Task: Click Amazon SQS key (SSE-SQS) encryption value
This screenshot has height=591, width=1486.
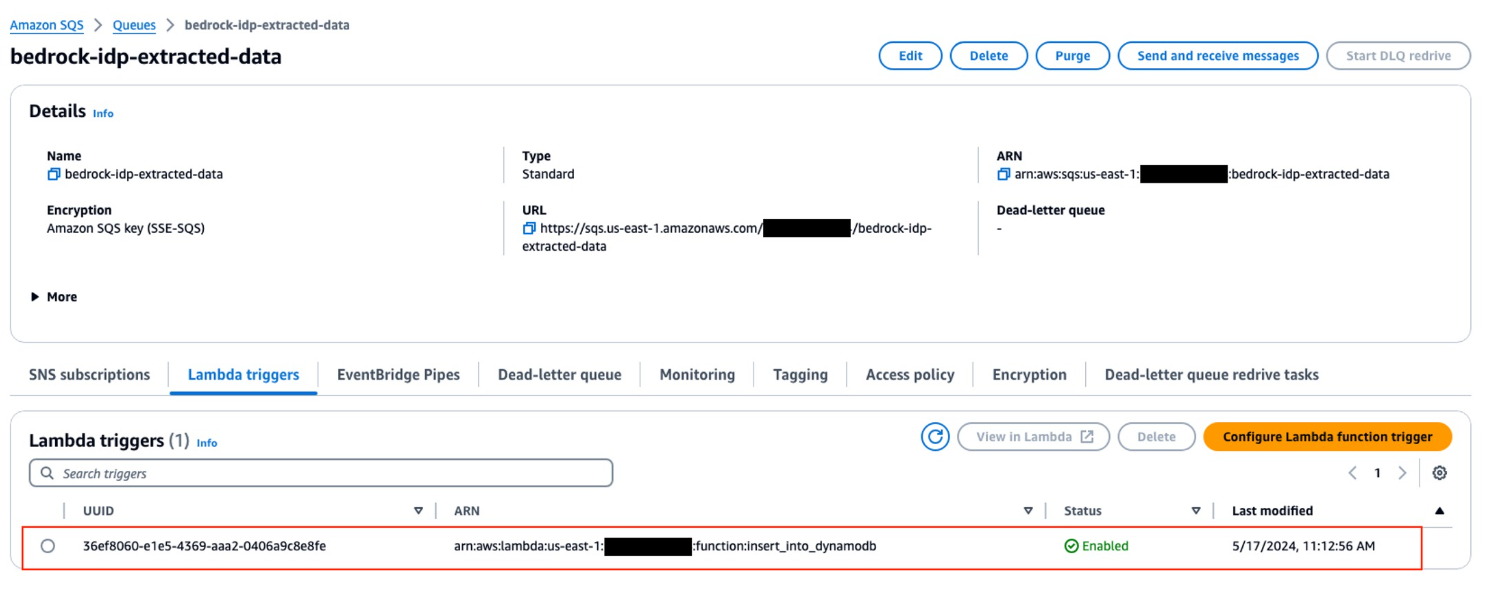Action: [x=126, y=228]
